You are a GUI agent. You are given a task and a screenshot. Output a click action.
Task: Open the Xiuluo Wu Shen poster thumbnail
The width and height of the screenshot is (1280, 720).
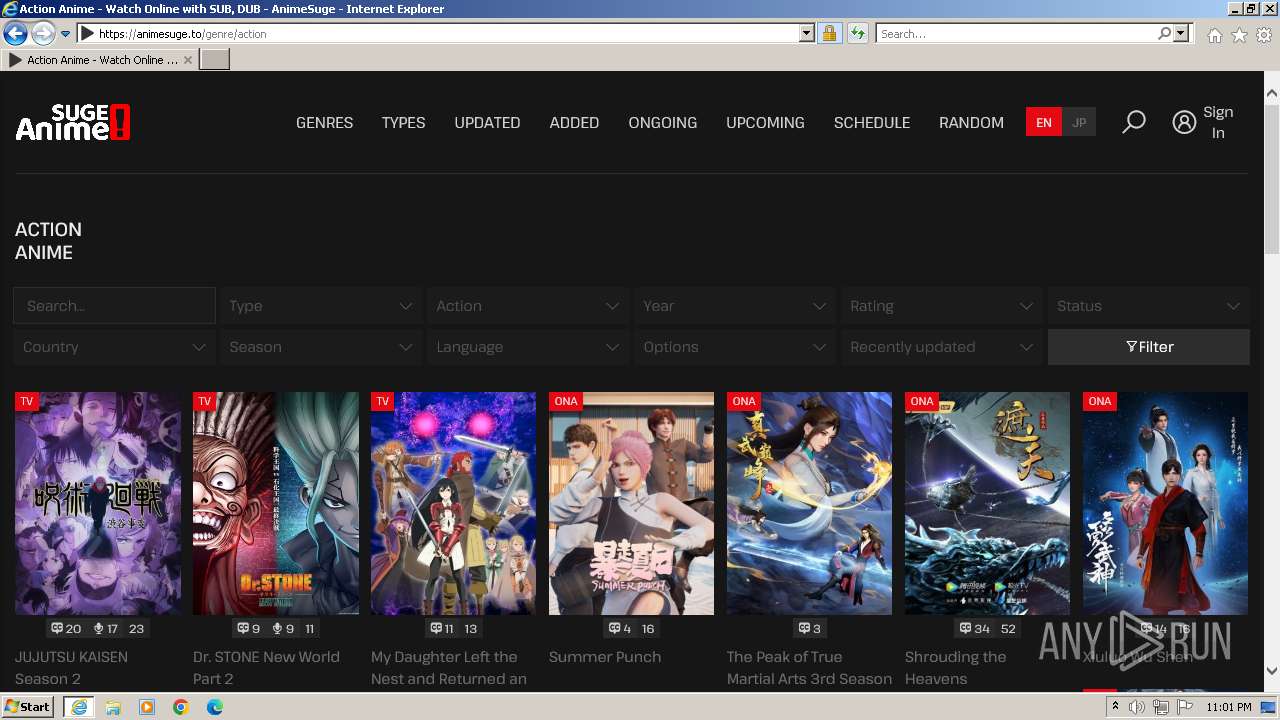pyautogui.click(x=1165, y=503)
